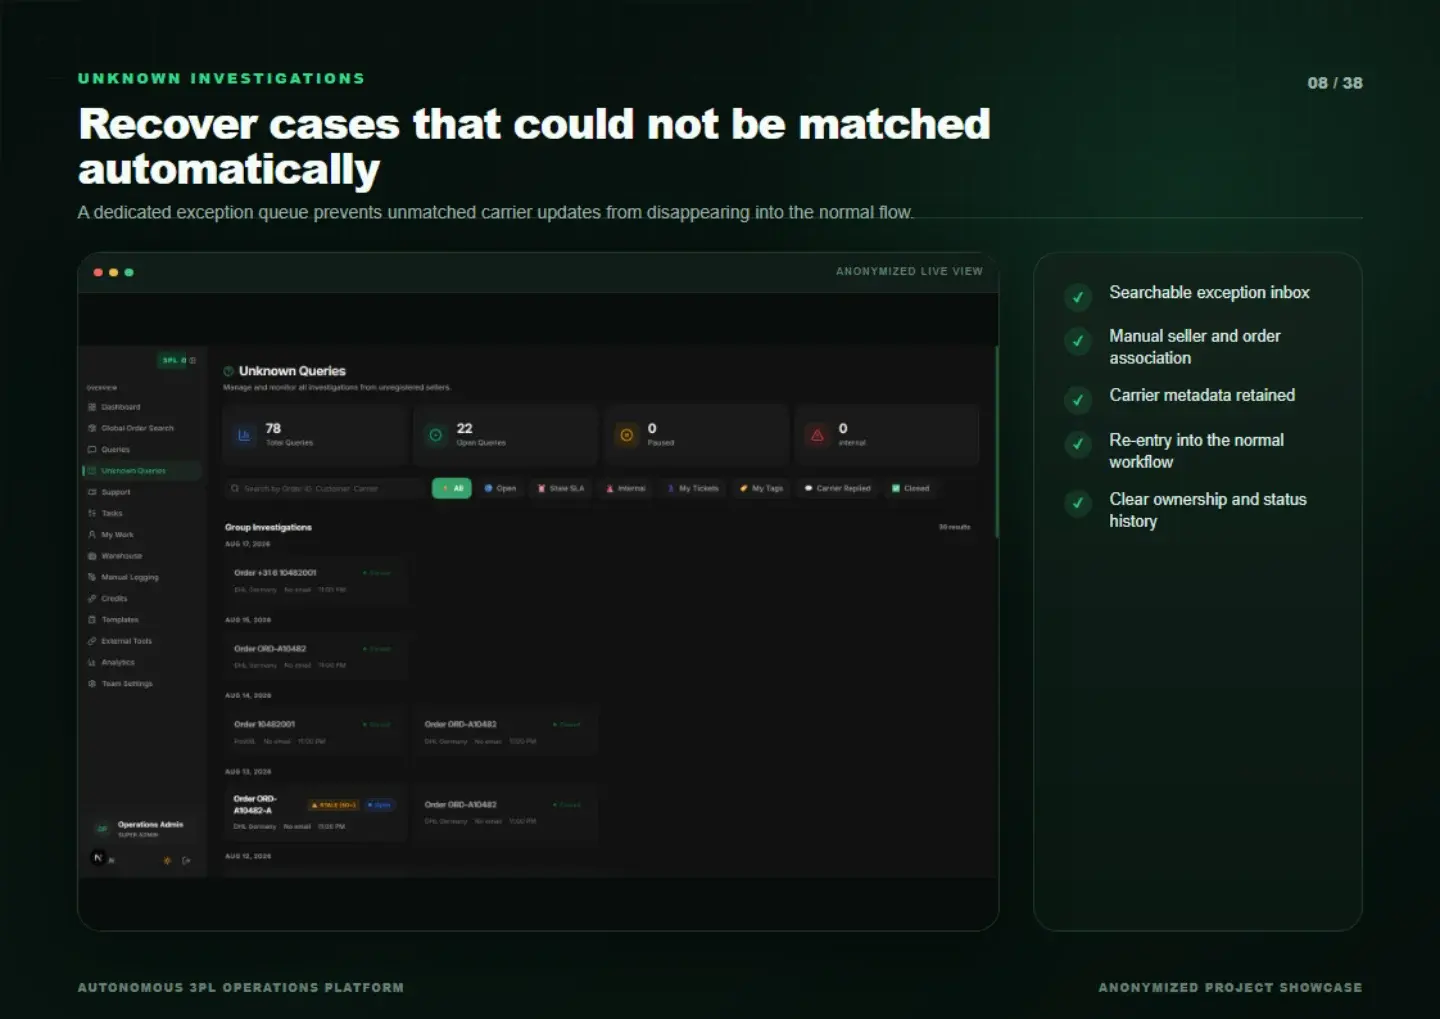Viewport: 1440px width, 1019px height.
Task: Toggle the Open filter chip
Action: (x=500, y=489)
